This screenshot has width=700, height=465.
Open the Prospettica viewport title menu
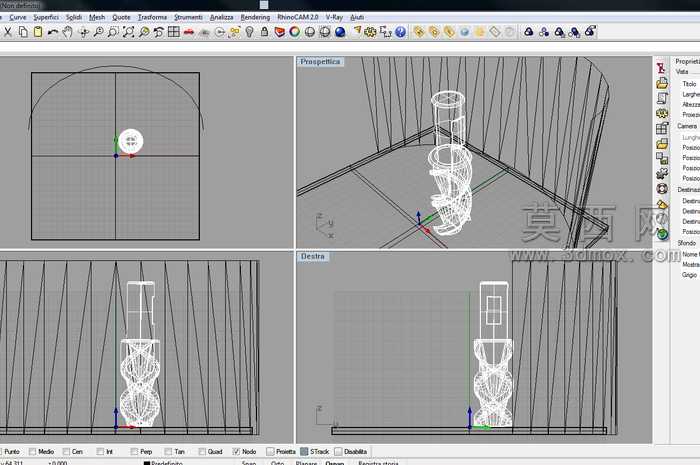pos(320,62)
